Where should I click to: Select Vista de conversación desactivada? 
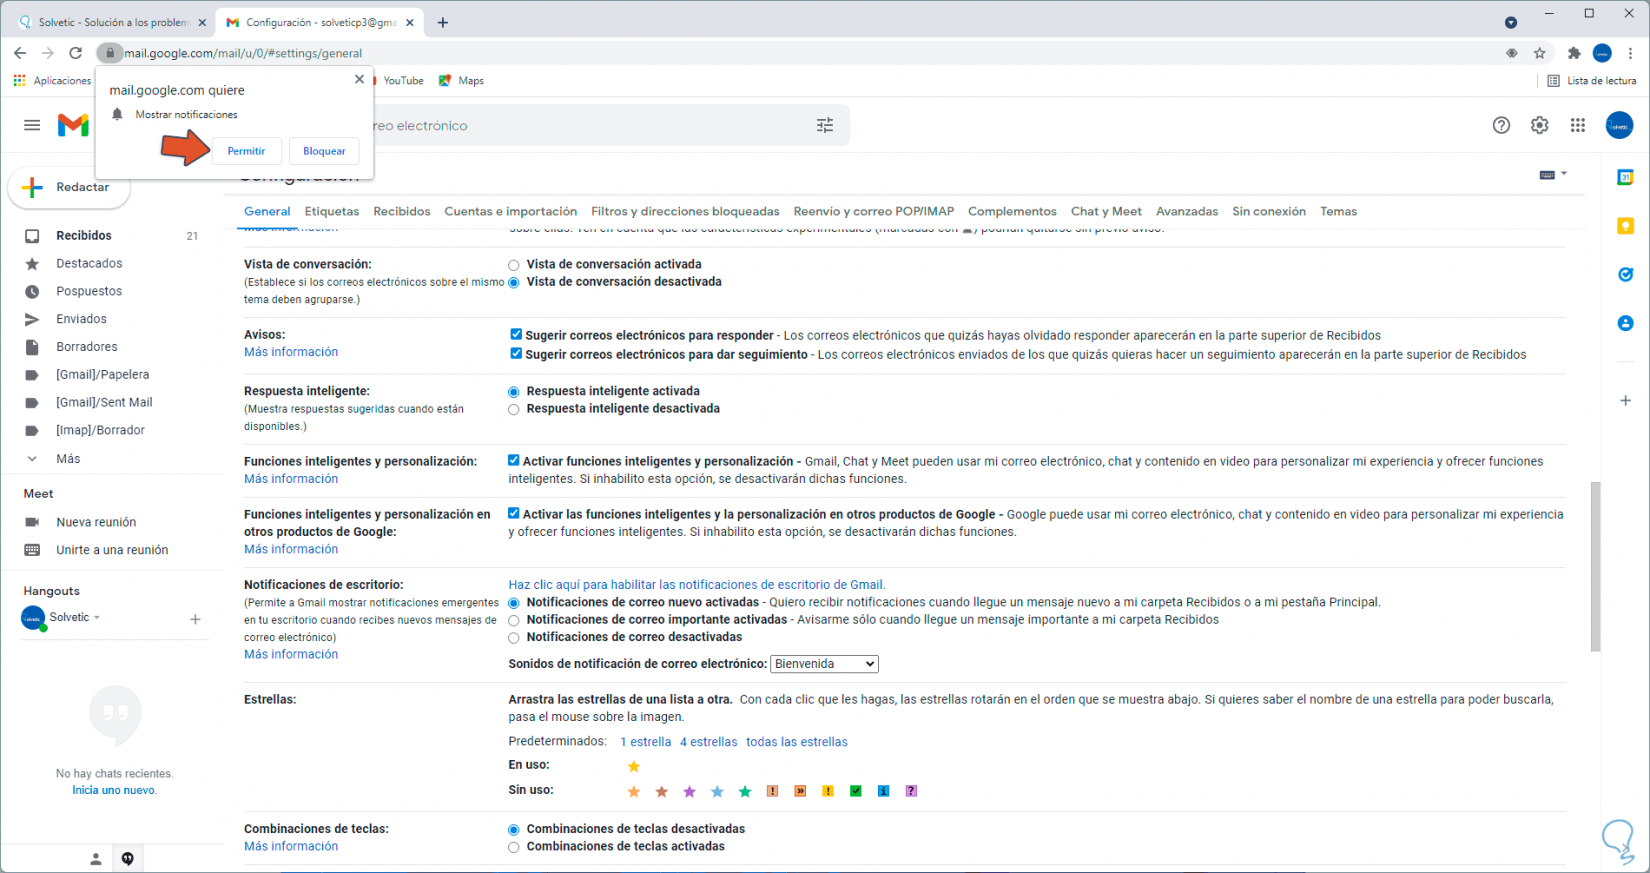(514, 283)
